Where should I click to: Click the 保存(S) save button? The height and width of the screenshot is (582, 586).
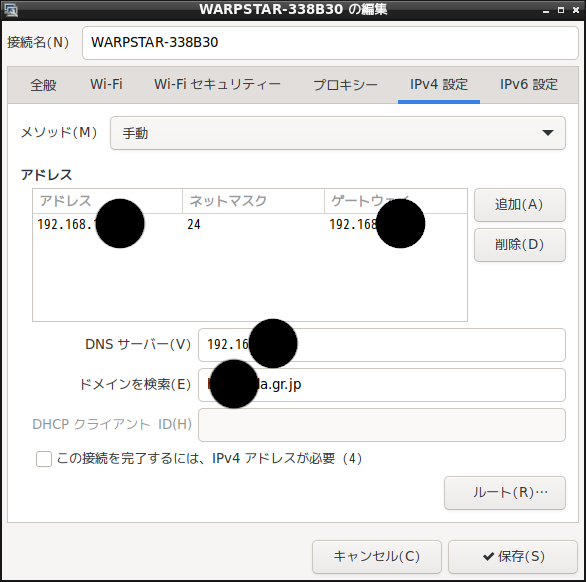513,557
